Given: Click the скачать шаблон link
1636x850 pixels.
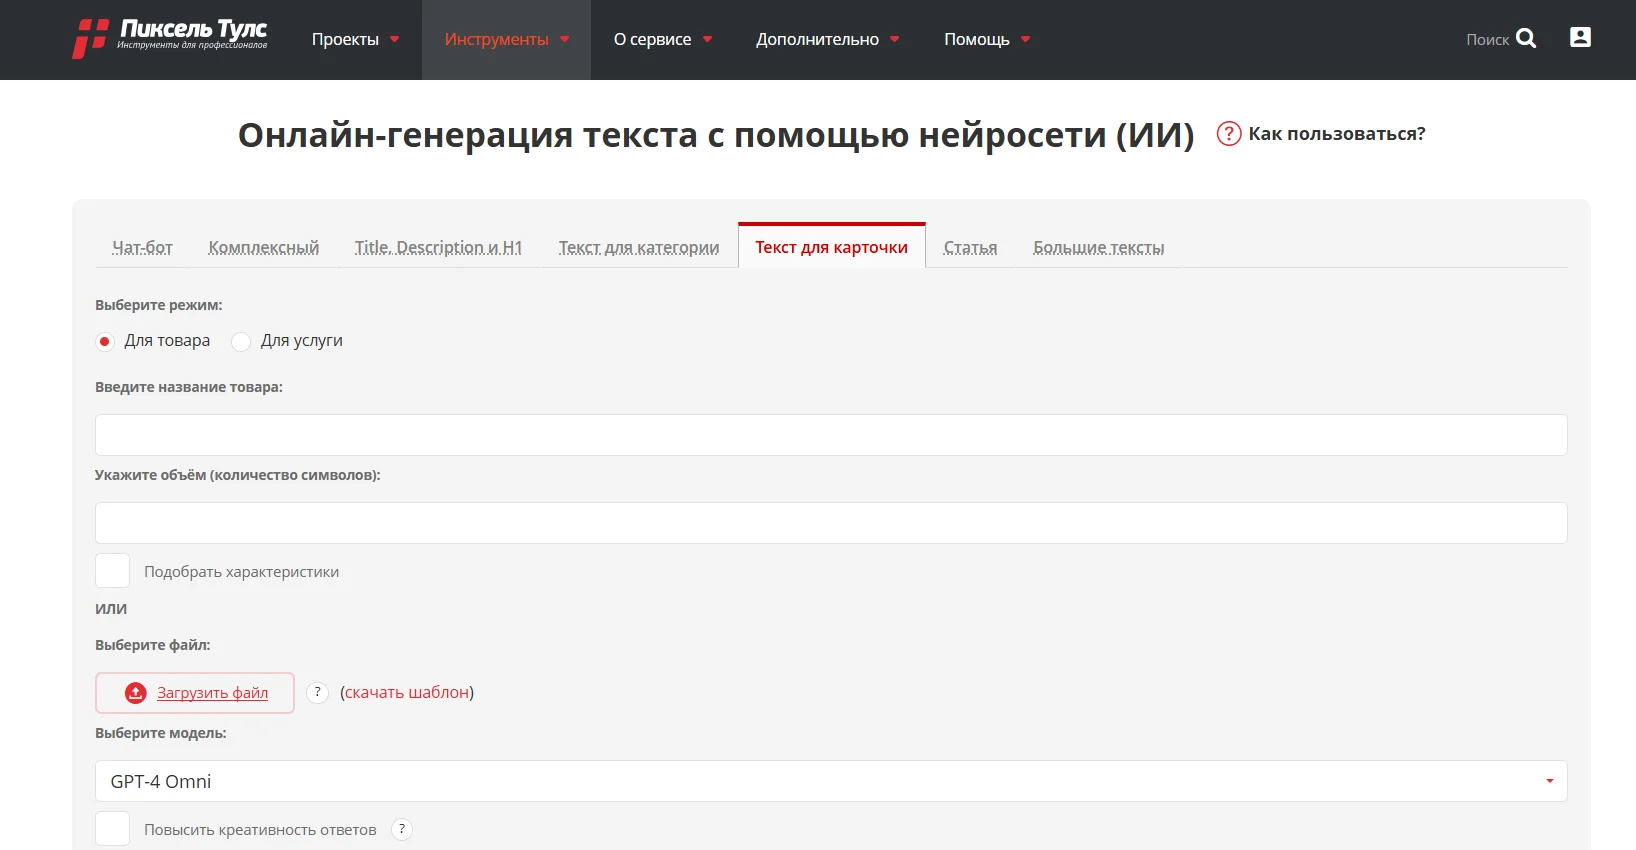Looking at the screenshot, I should (x=407, y=692).
